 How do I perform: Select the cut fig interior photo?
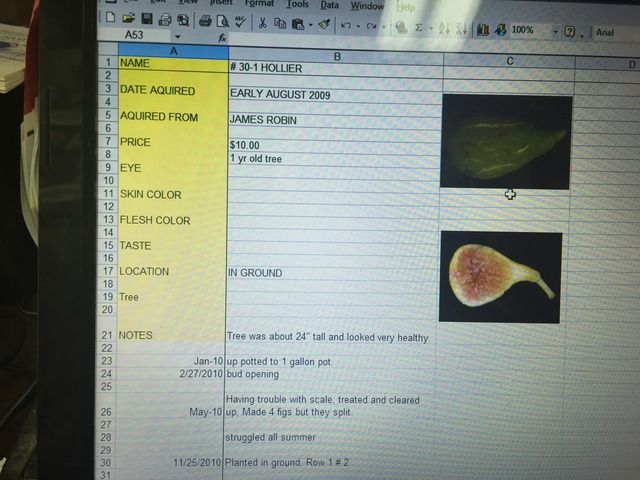point(500,276)
